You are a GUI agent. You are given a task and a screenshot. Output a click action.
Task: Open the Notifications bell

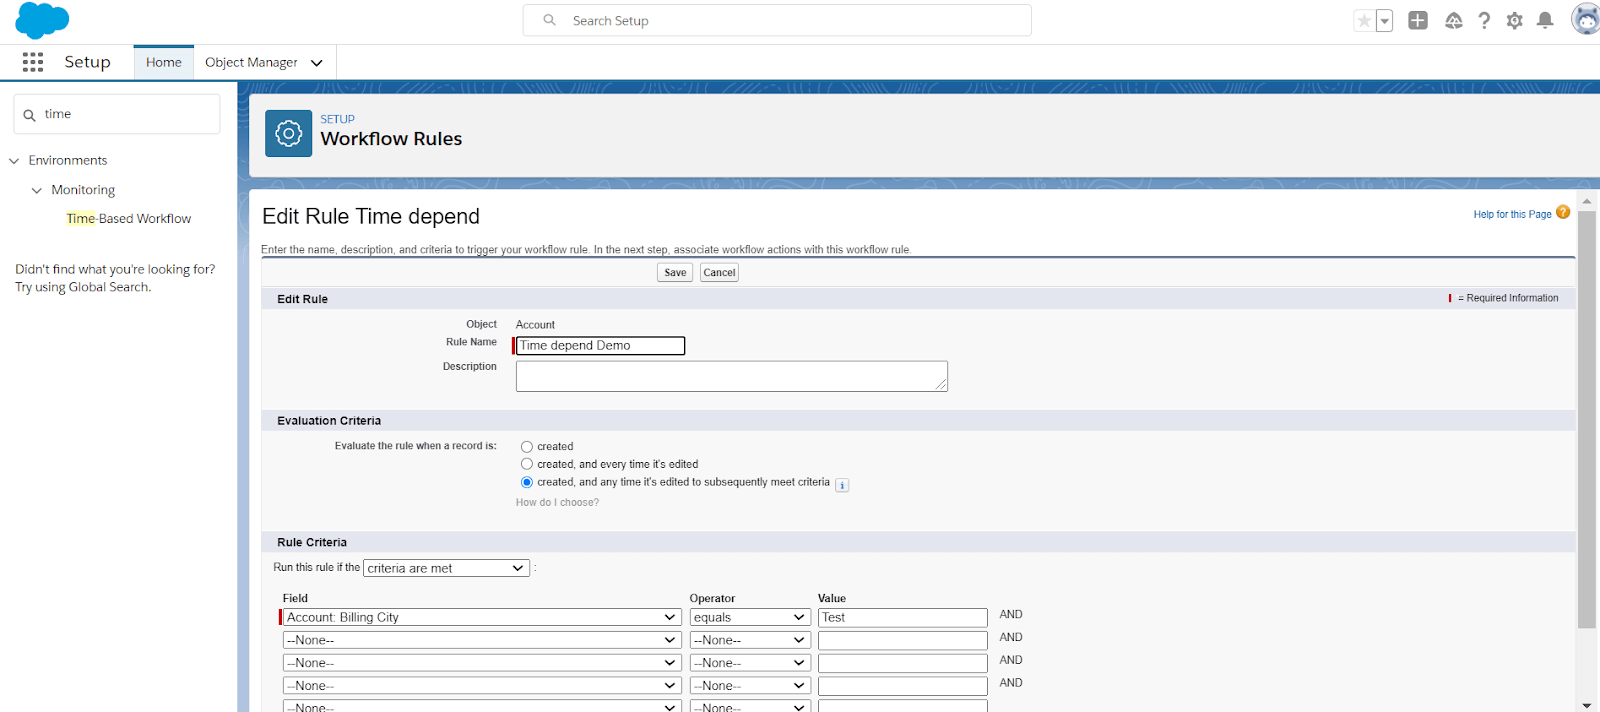point(1545,21)
